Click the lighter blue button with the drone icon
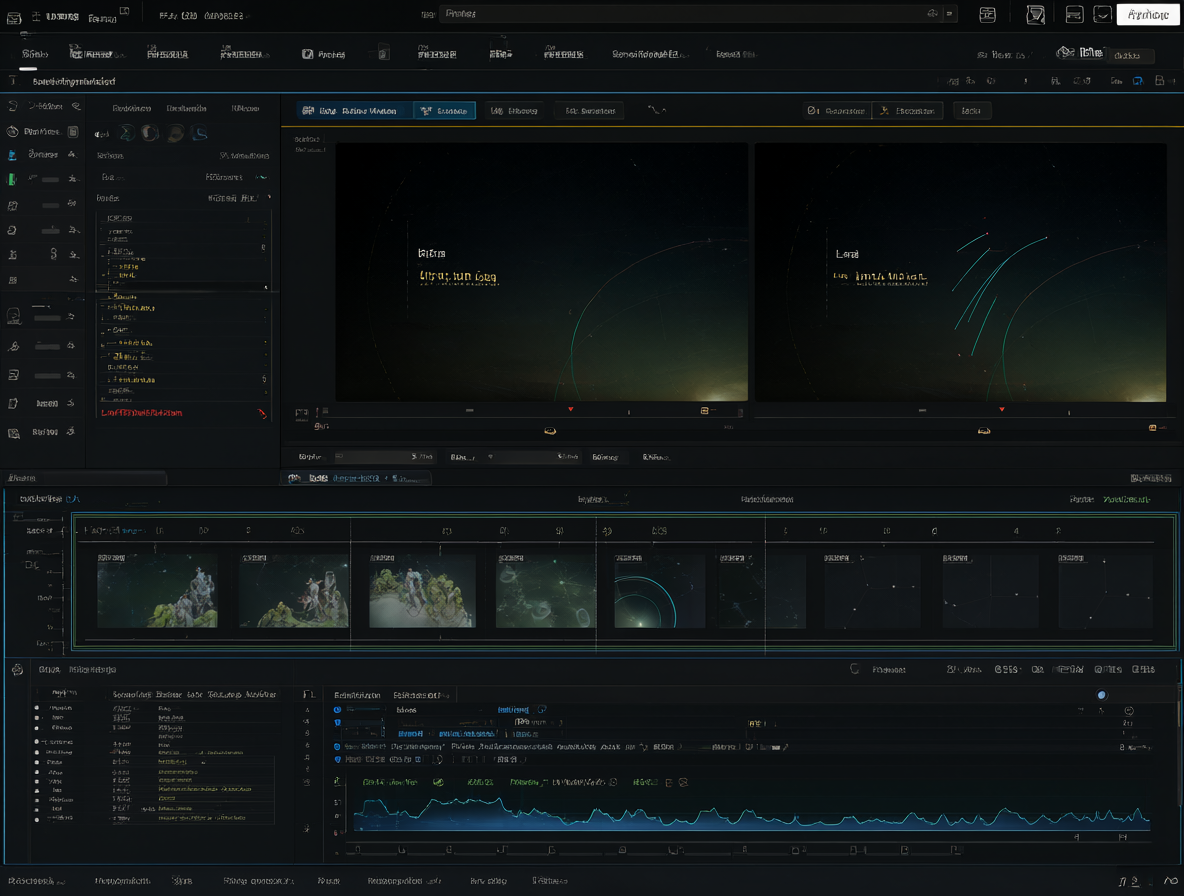 click(x=444, y=111)
